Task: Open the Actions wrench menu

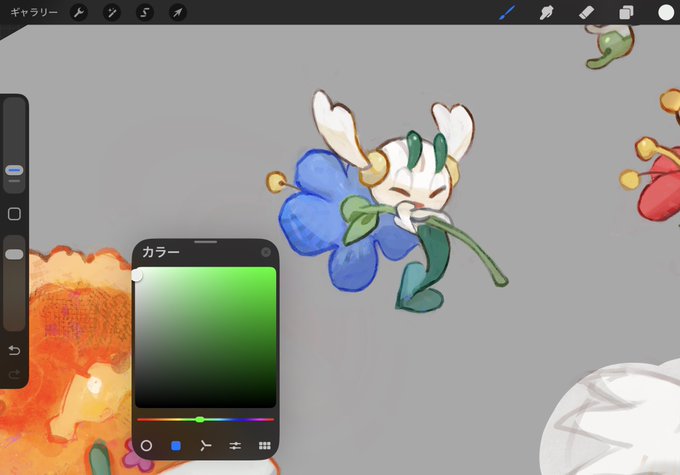Action: [x=78, y=13]
